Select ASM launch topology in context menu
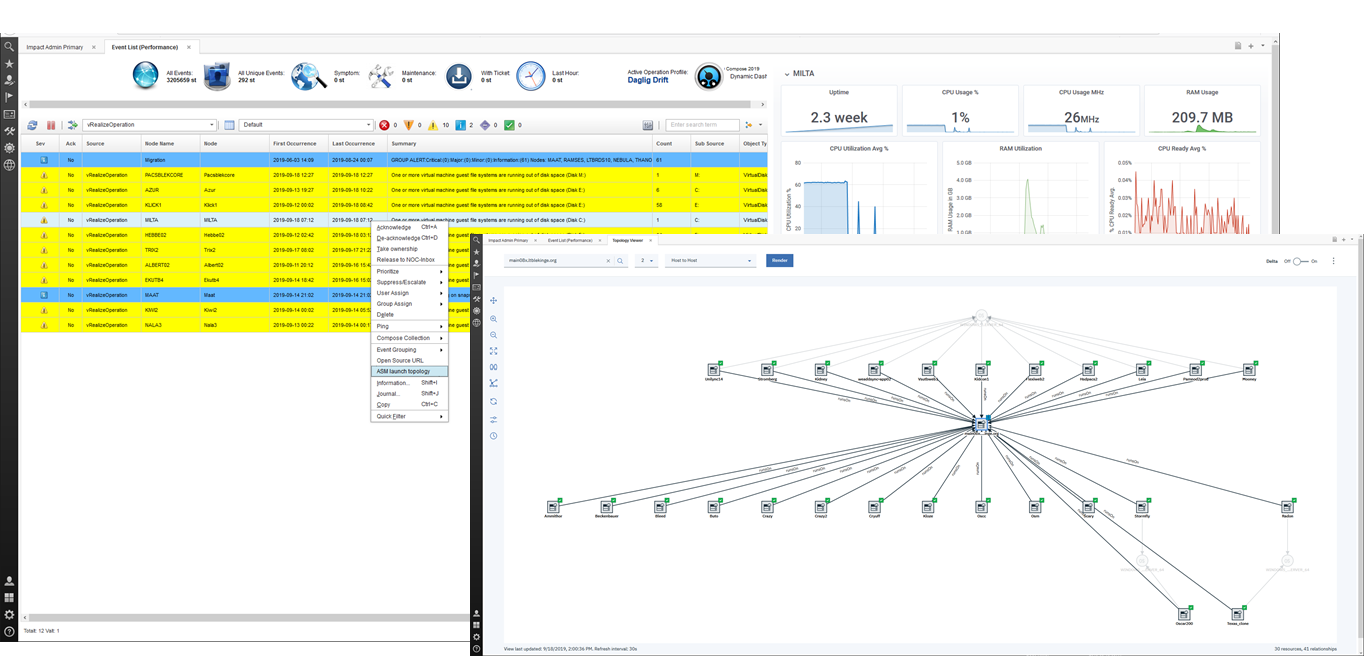1364x656 pixels. (x=403, y=371)
